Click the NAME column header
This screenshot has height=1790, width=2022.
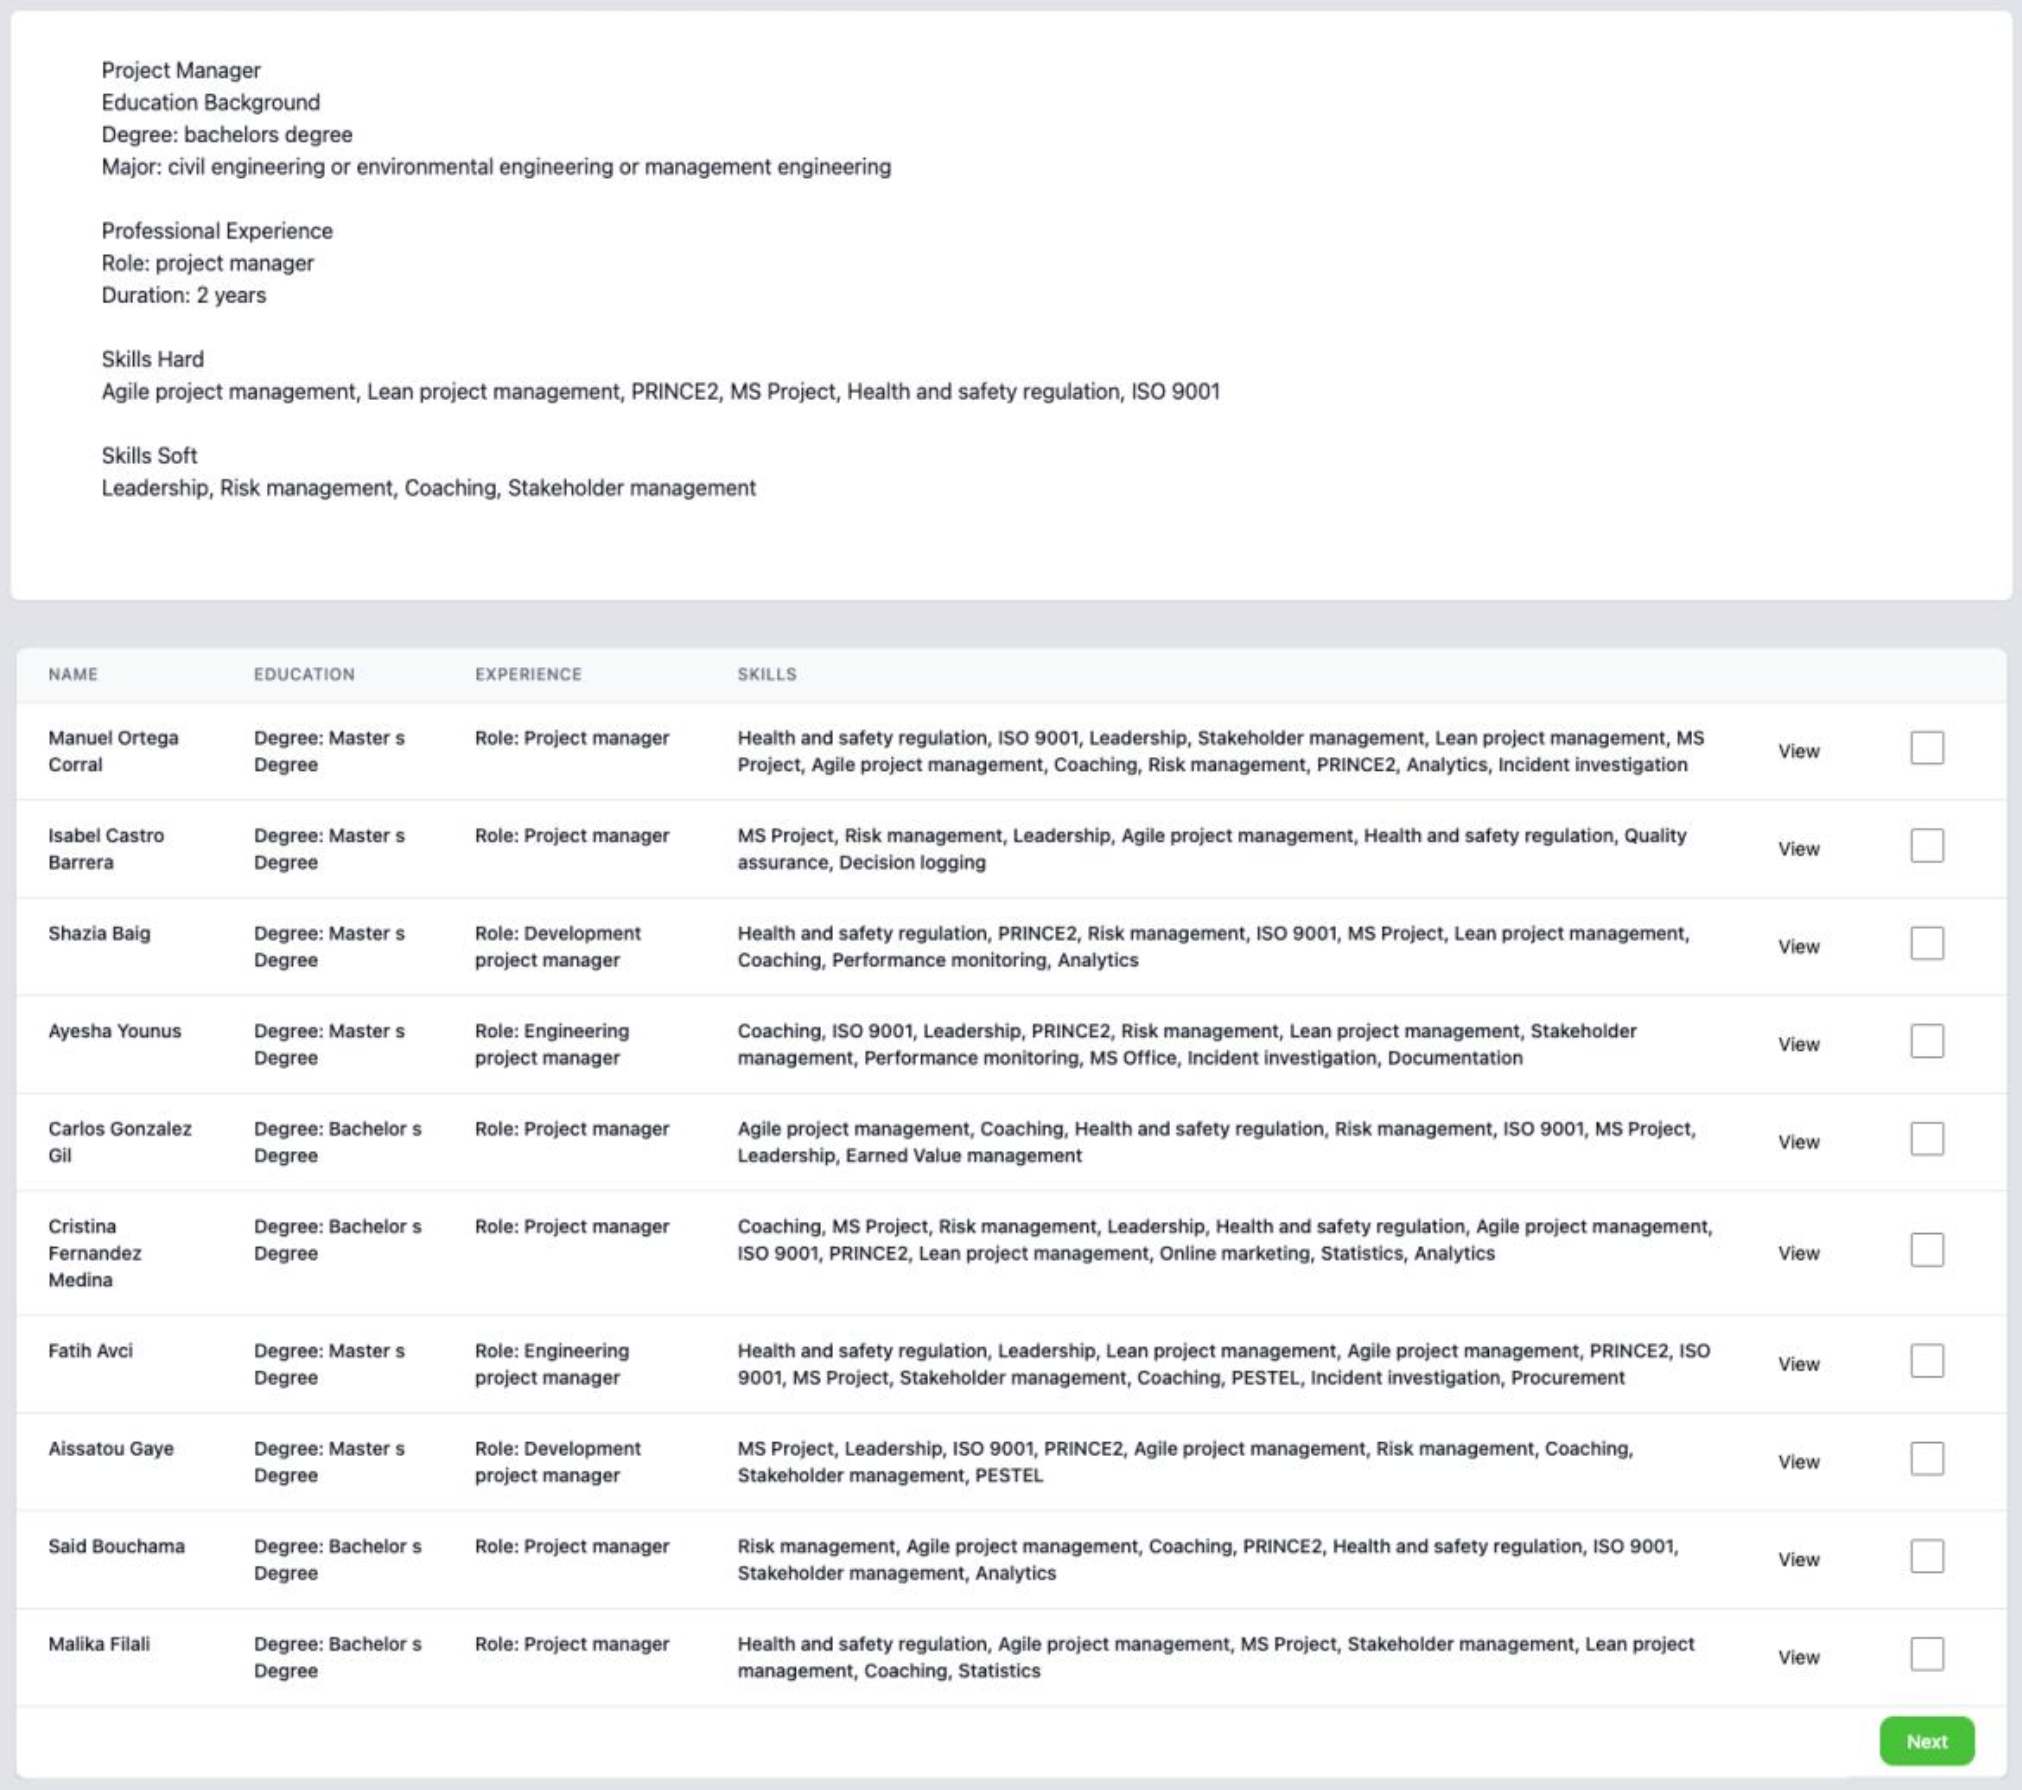coord(73,675)
